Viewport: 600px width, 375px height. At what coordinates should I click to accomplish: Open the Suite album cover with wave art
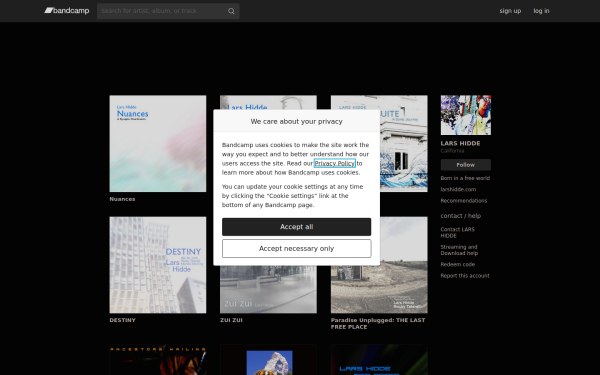[404, 143]
